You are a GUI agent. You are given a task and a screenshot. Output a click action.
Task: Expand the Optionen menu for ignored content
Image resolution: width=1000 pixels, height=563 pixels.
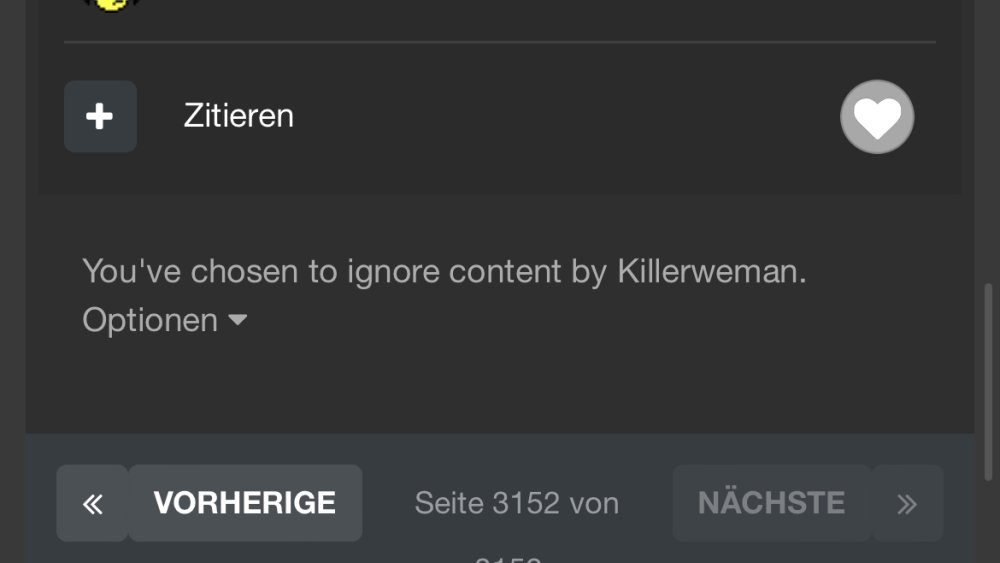[165, 319]
